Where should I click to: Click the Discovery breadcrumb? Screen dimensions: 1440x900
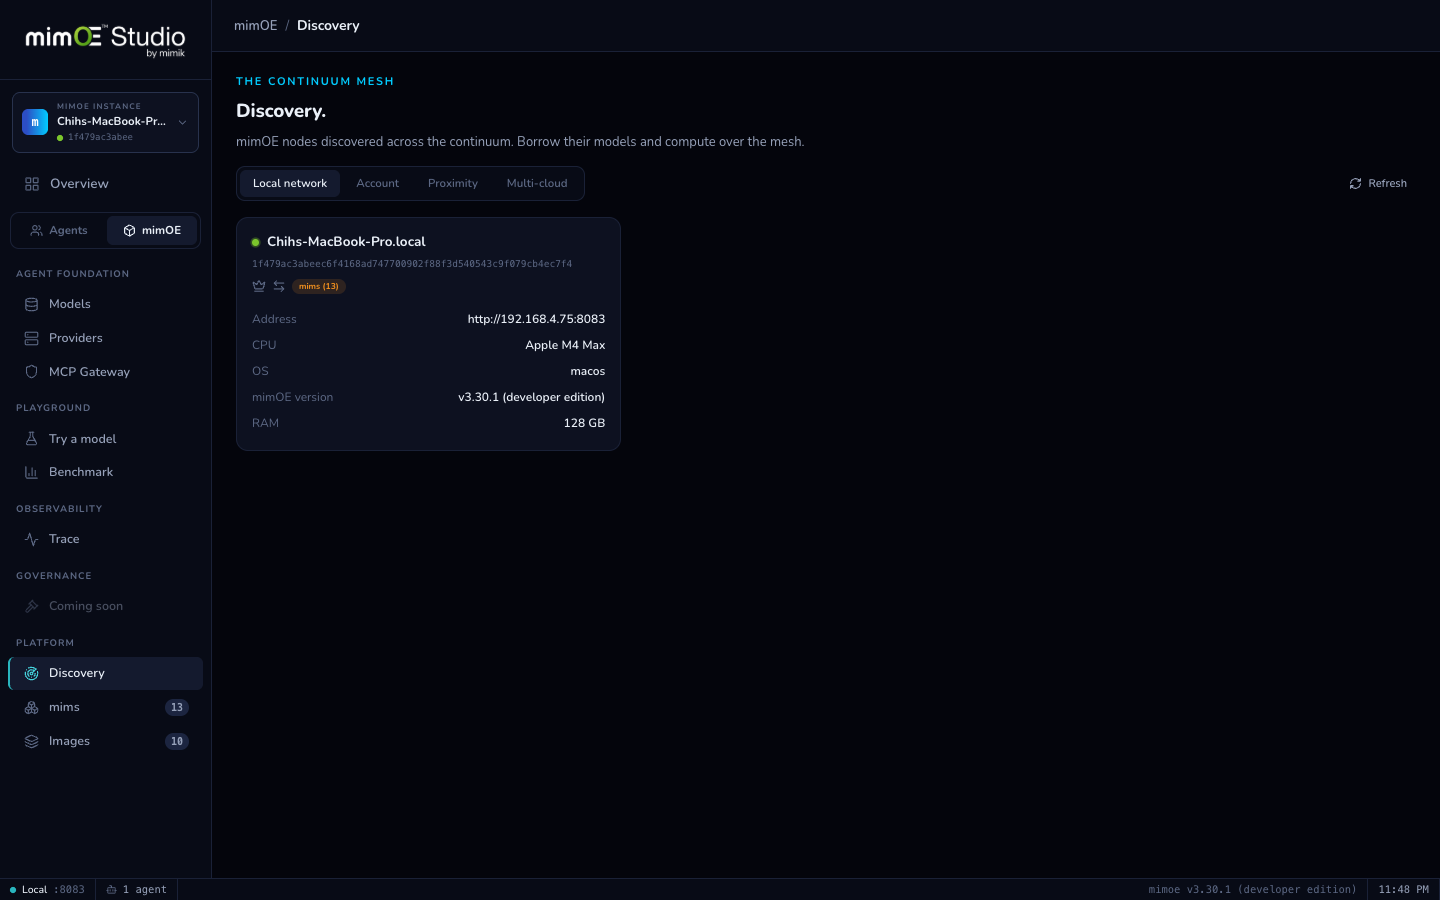328,26
